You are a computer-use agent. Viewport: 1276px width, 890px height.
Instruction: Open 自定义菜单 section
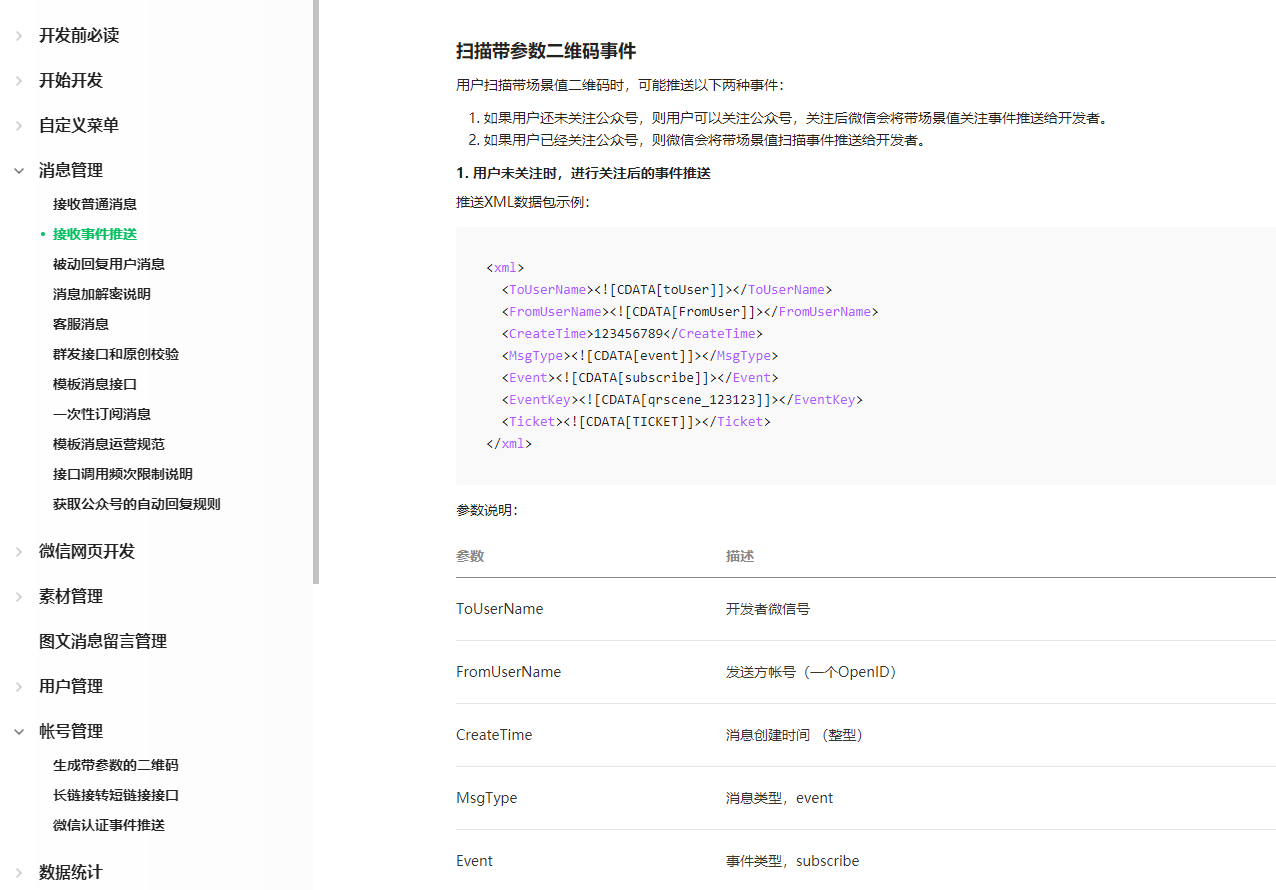(x=79, y=126)
